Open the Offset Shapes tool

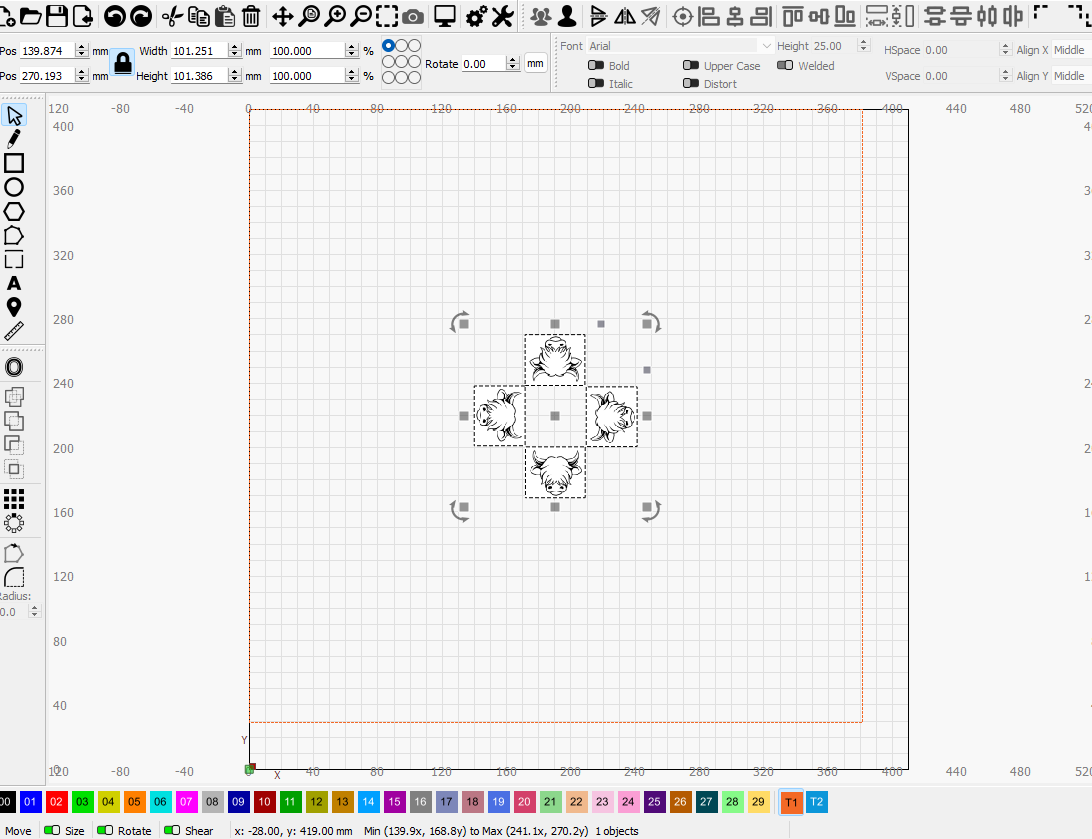(x=14, y=367)
